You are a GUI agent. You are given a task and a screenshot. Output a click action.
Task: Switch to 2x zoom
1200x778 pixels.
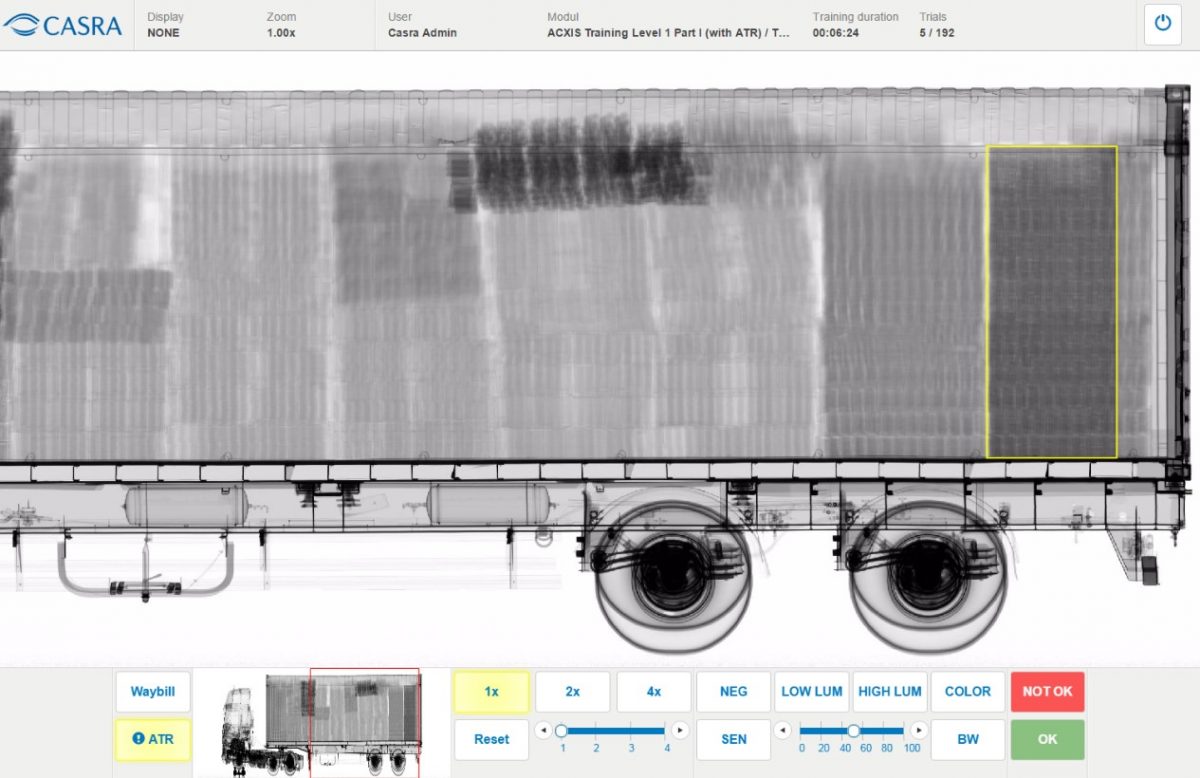572,692
